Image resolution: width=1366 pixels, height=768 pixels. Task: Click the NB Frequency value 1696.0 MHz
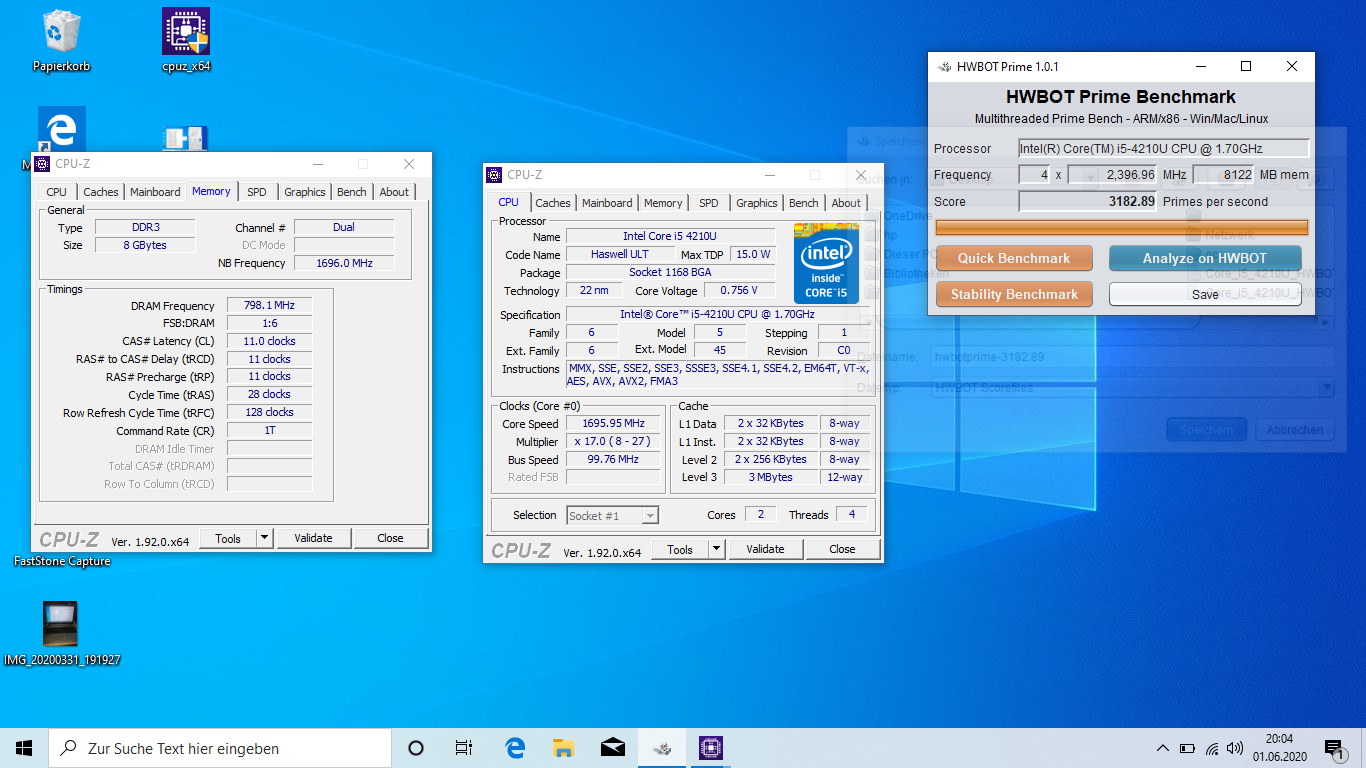pyautogui.click(x=344, y=263)
